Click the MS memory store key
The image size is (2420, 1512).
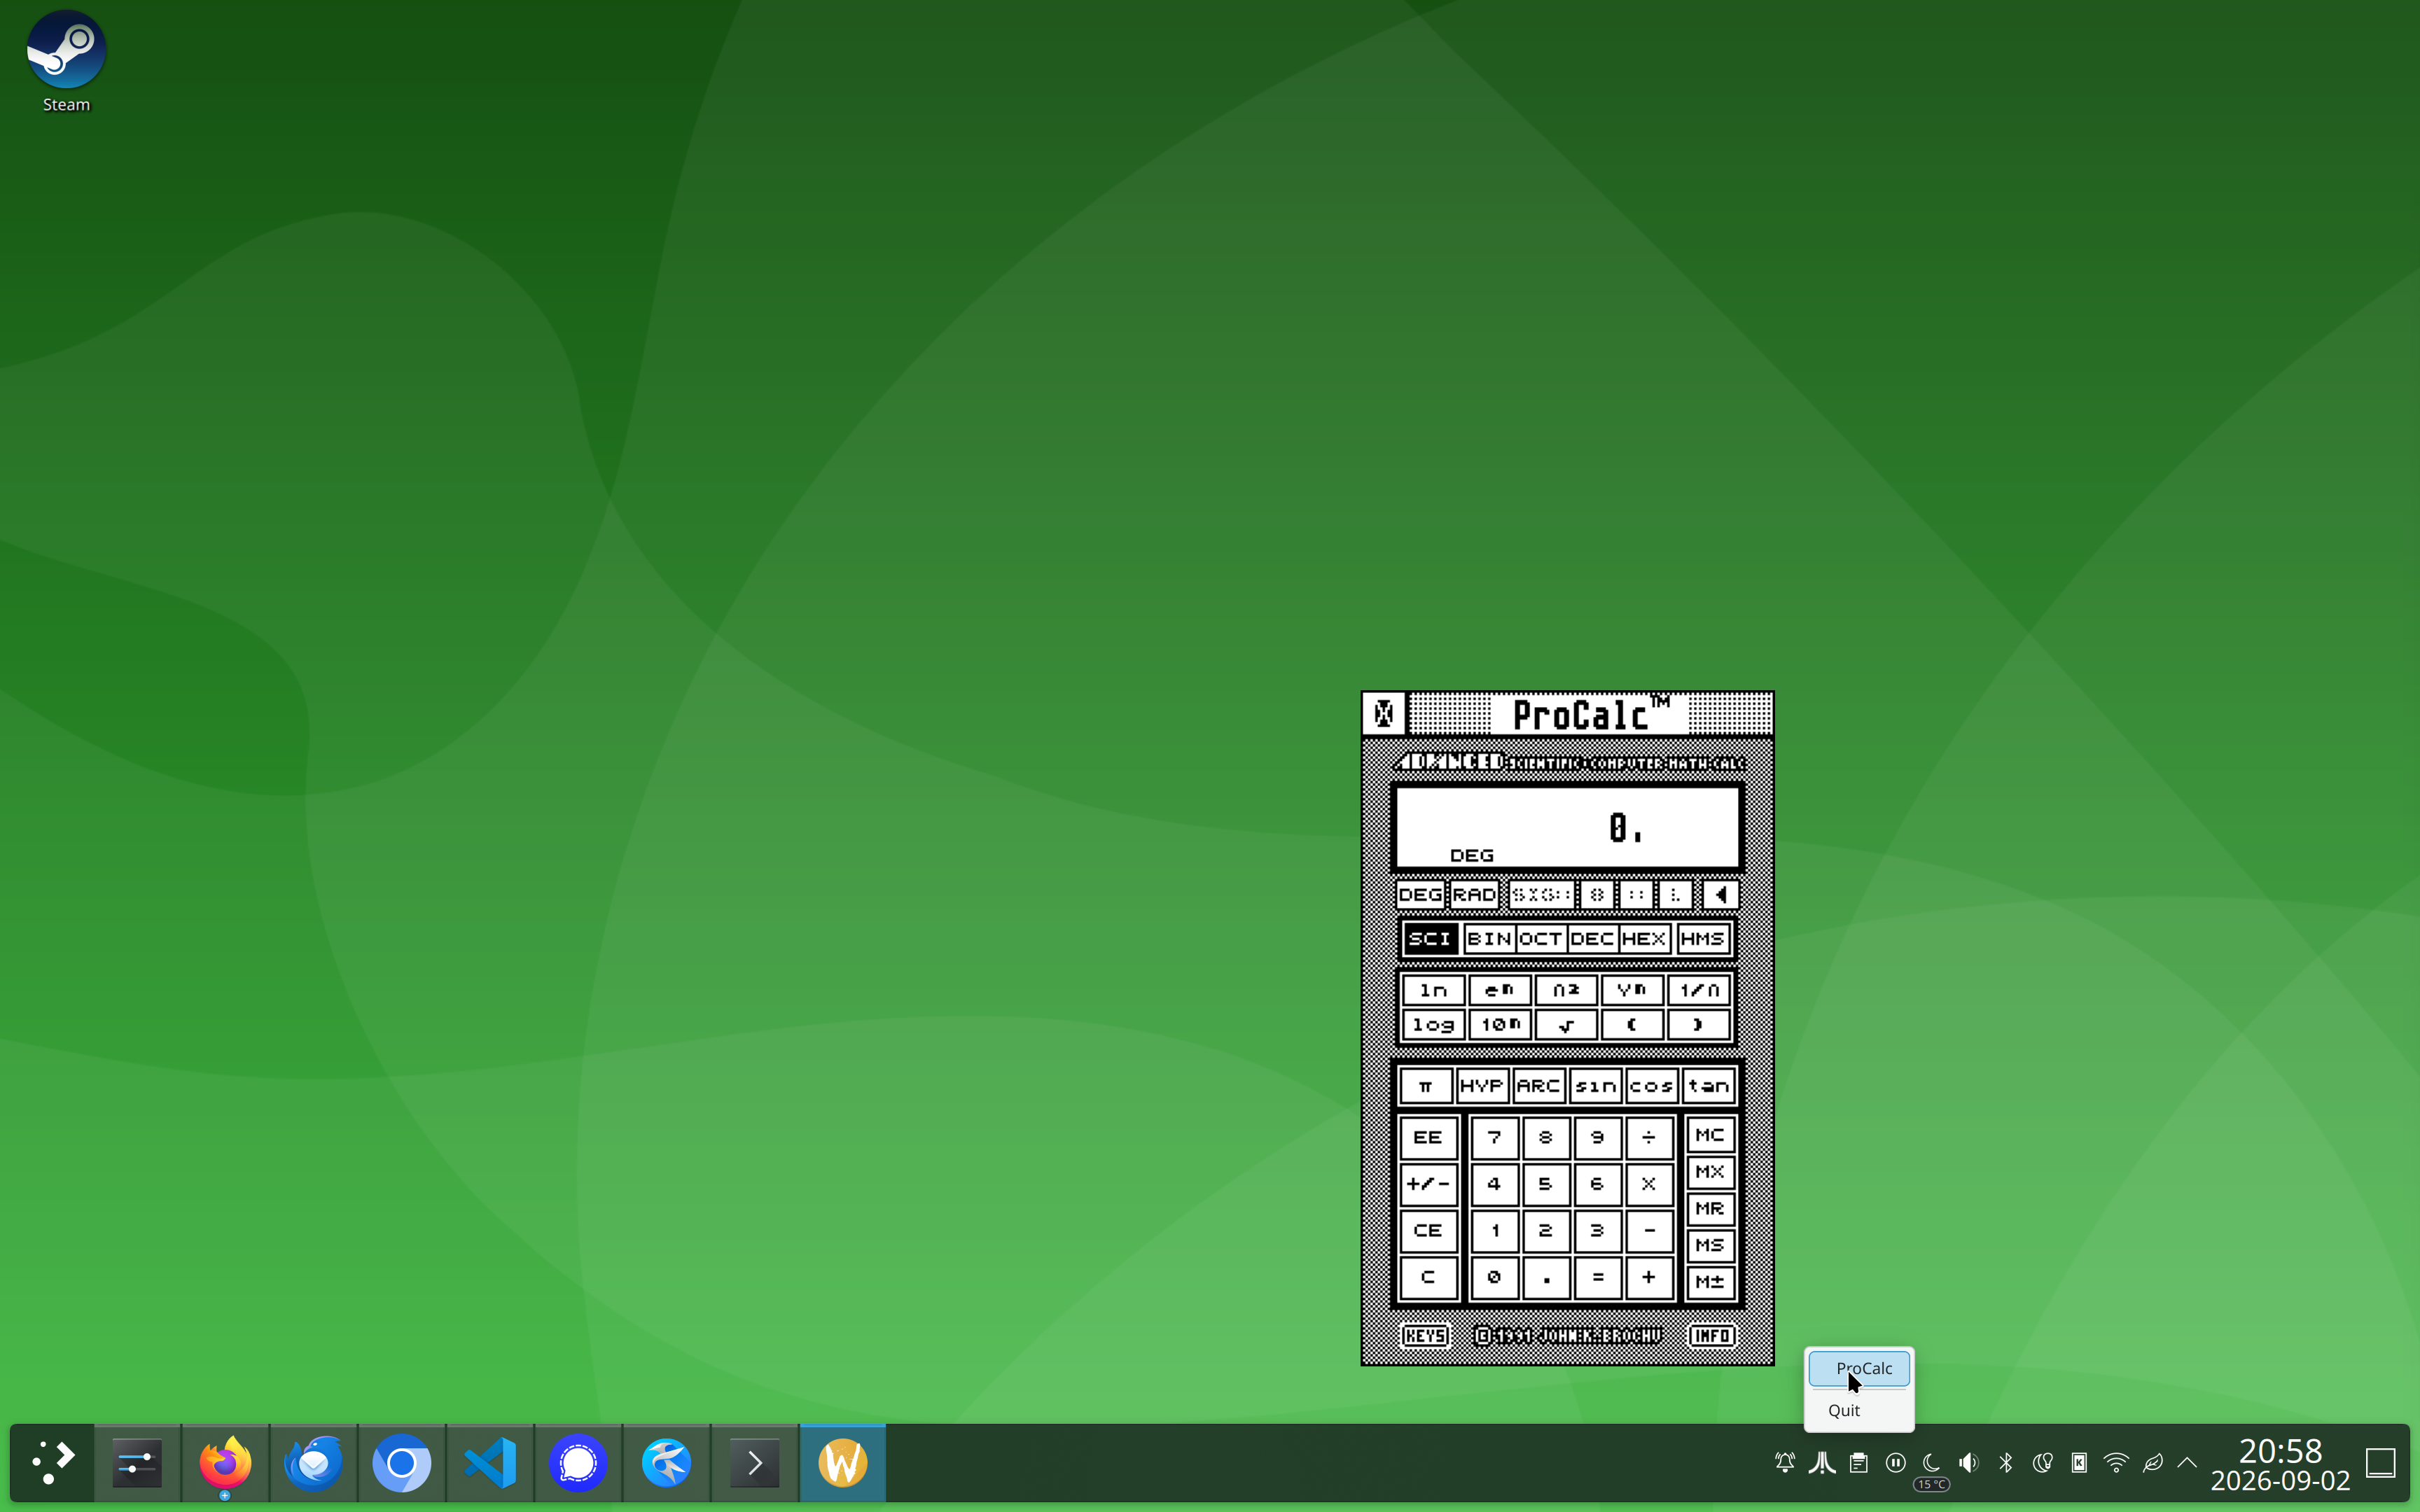point(1709,1245)
